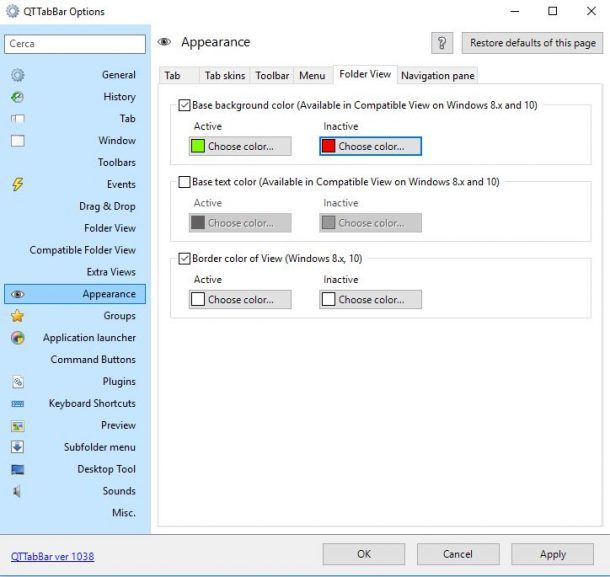Click the Cerca search field
This screenshot has height=577, width=610.
tap(75, 44)
